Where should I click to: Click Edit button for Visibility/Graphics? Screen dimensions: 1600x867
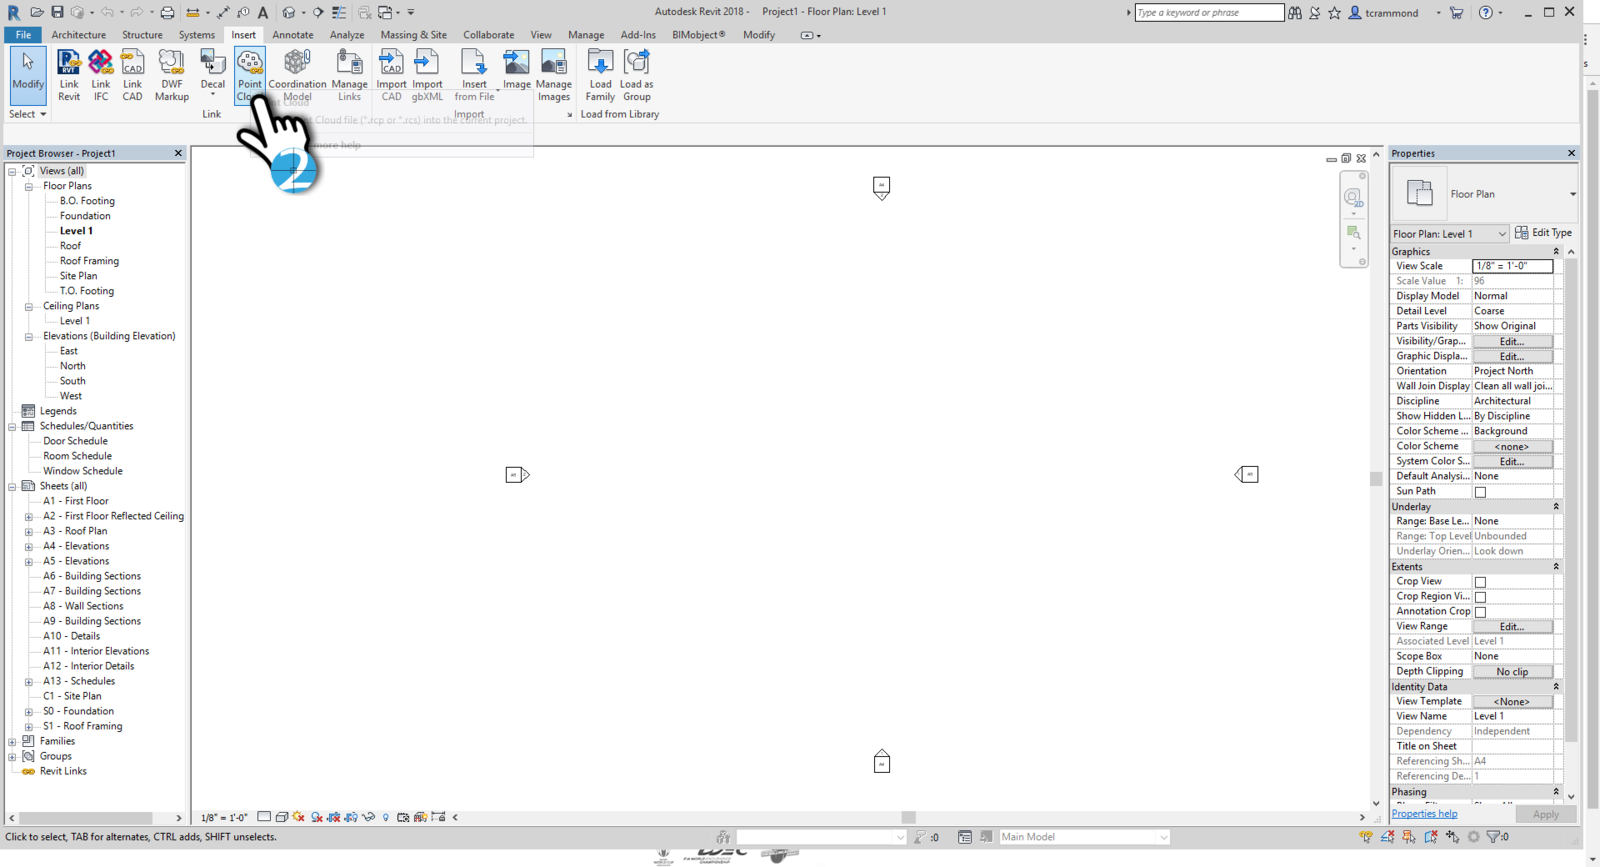click(1512, 341)
